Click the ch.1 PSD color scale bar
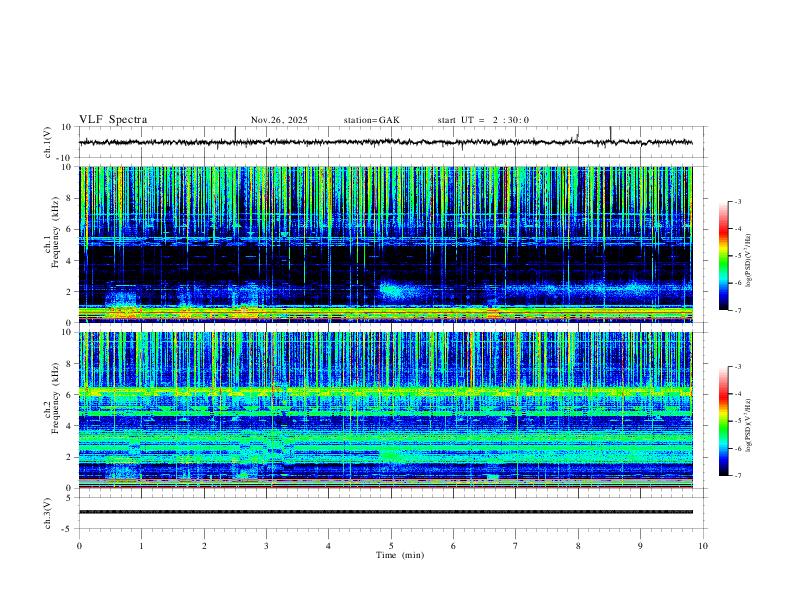 point(723,256)
